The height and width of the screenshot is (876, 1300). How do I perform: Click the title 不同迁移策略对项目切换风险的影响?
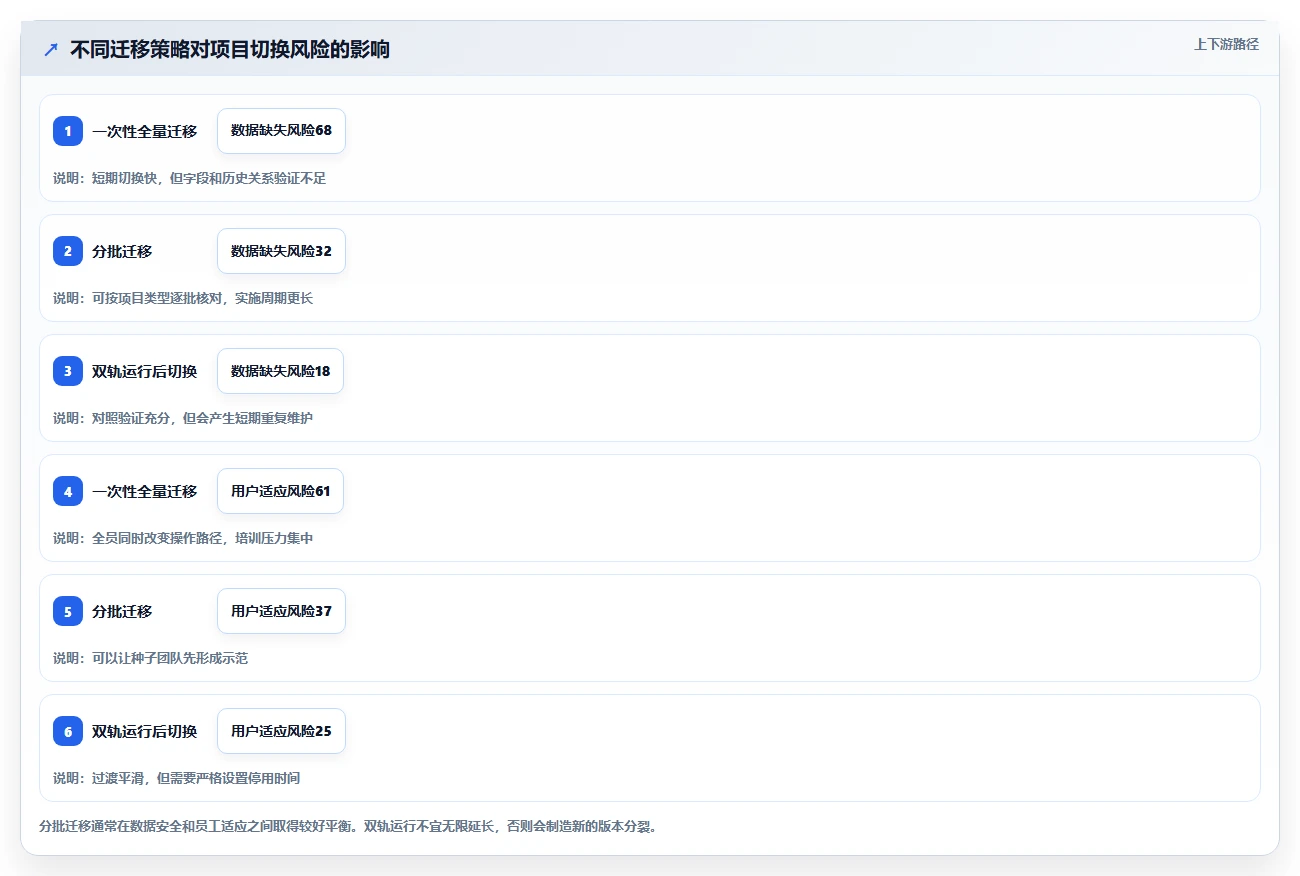tap(230, 49)
